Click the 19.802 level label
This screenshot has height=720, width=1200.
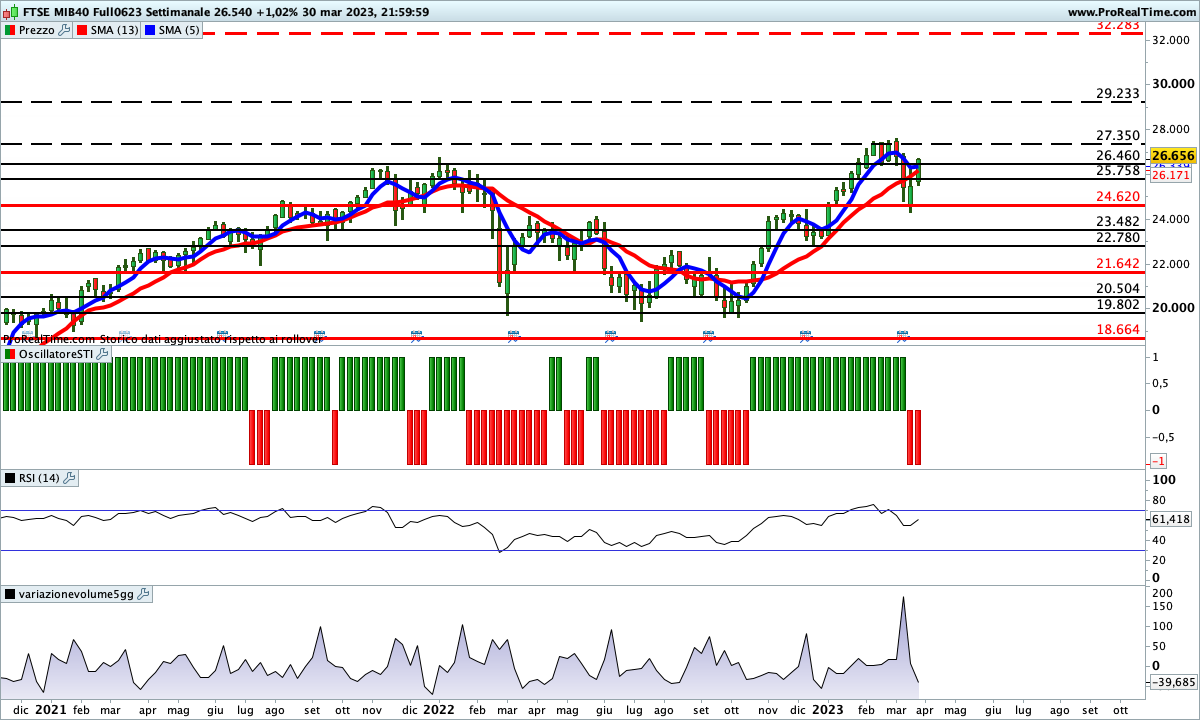tap(1118, 305)
